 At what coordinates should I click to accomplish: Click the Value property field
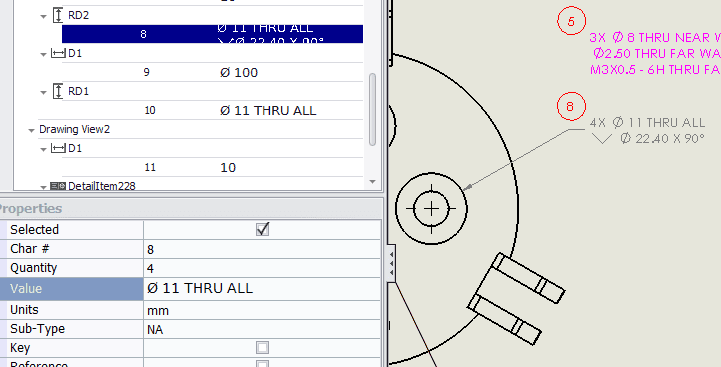point(262,288)
